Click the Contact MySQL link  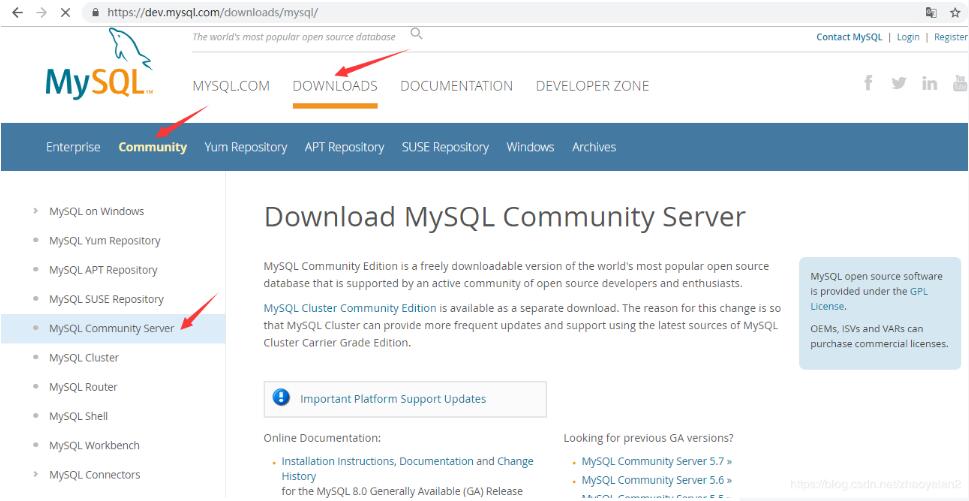pos(849,37)
